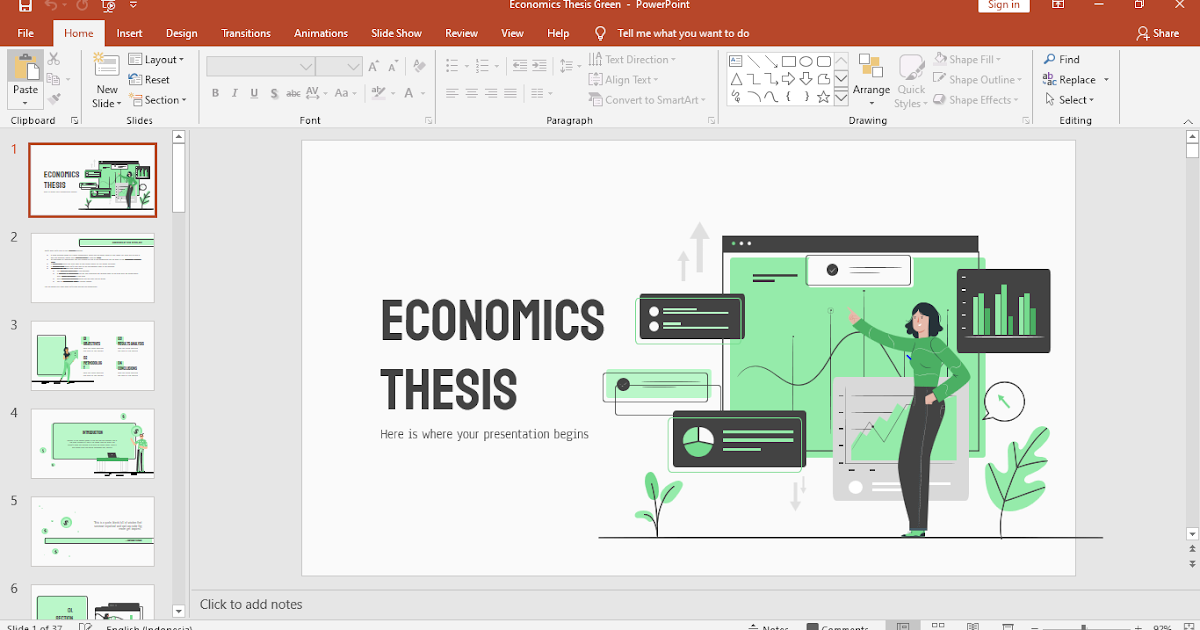Toggle bold formatting
Viewport: 1200px width, 630px height.
(215, 93)
